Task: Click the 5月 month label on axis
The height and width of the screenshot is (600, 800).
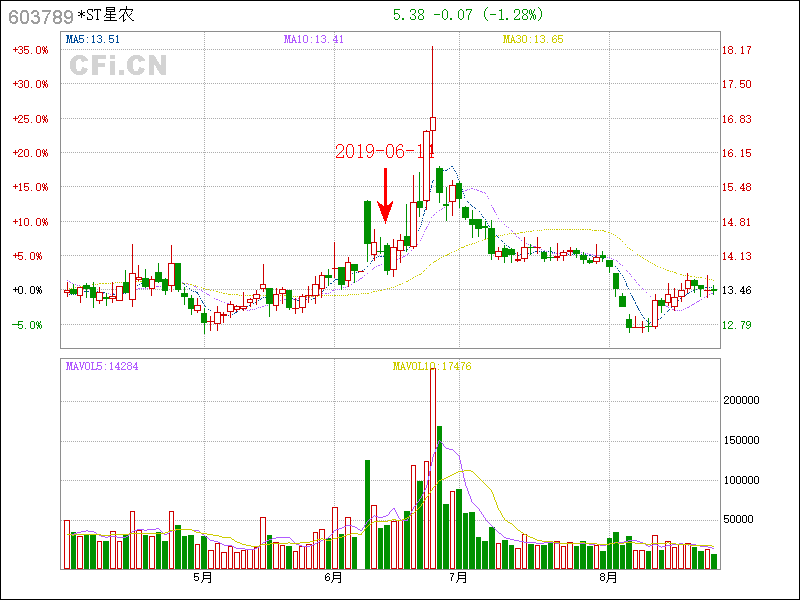Action: (x=203, y=577)
